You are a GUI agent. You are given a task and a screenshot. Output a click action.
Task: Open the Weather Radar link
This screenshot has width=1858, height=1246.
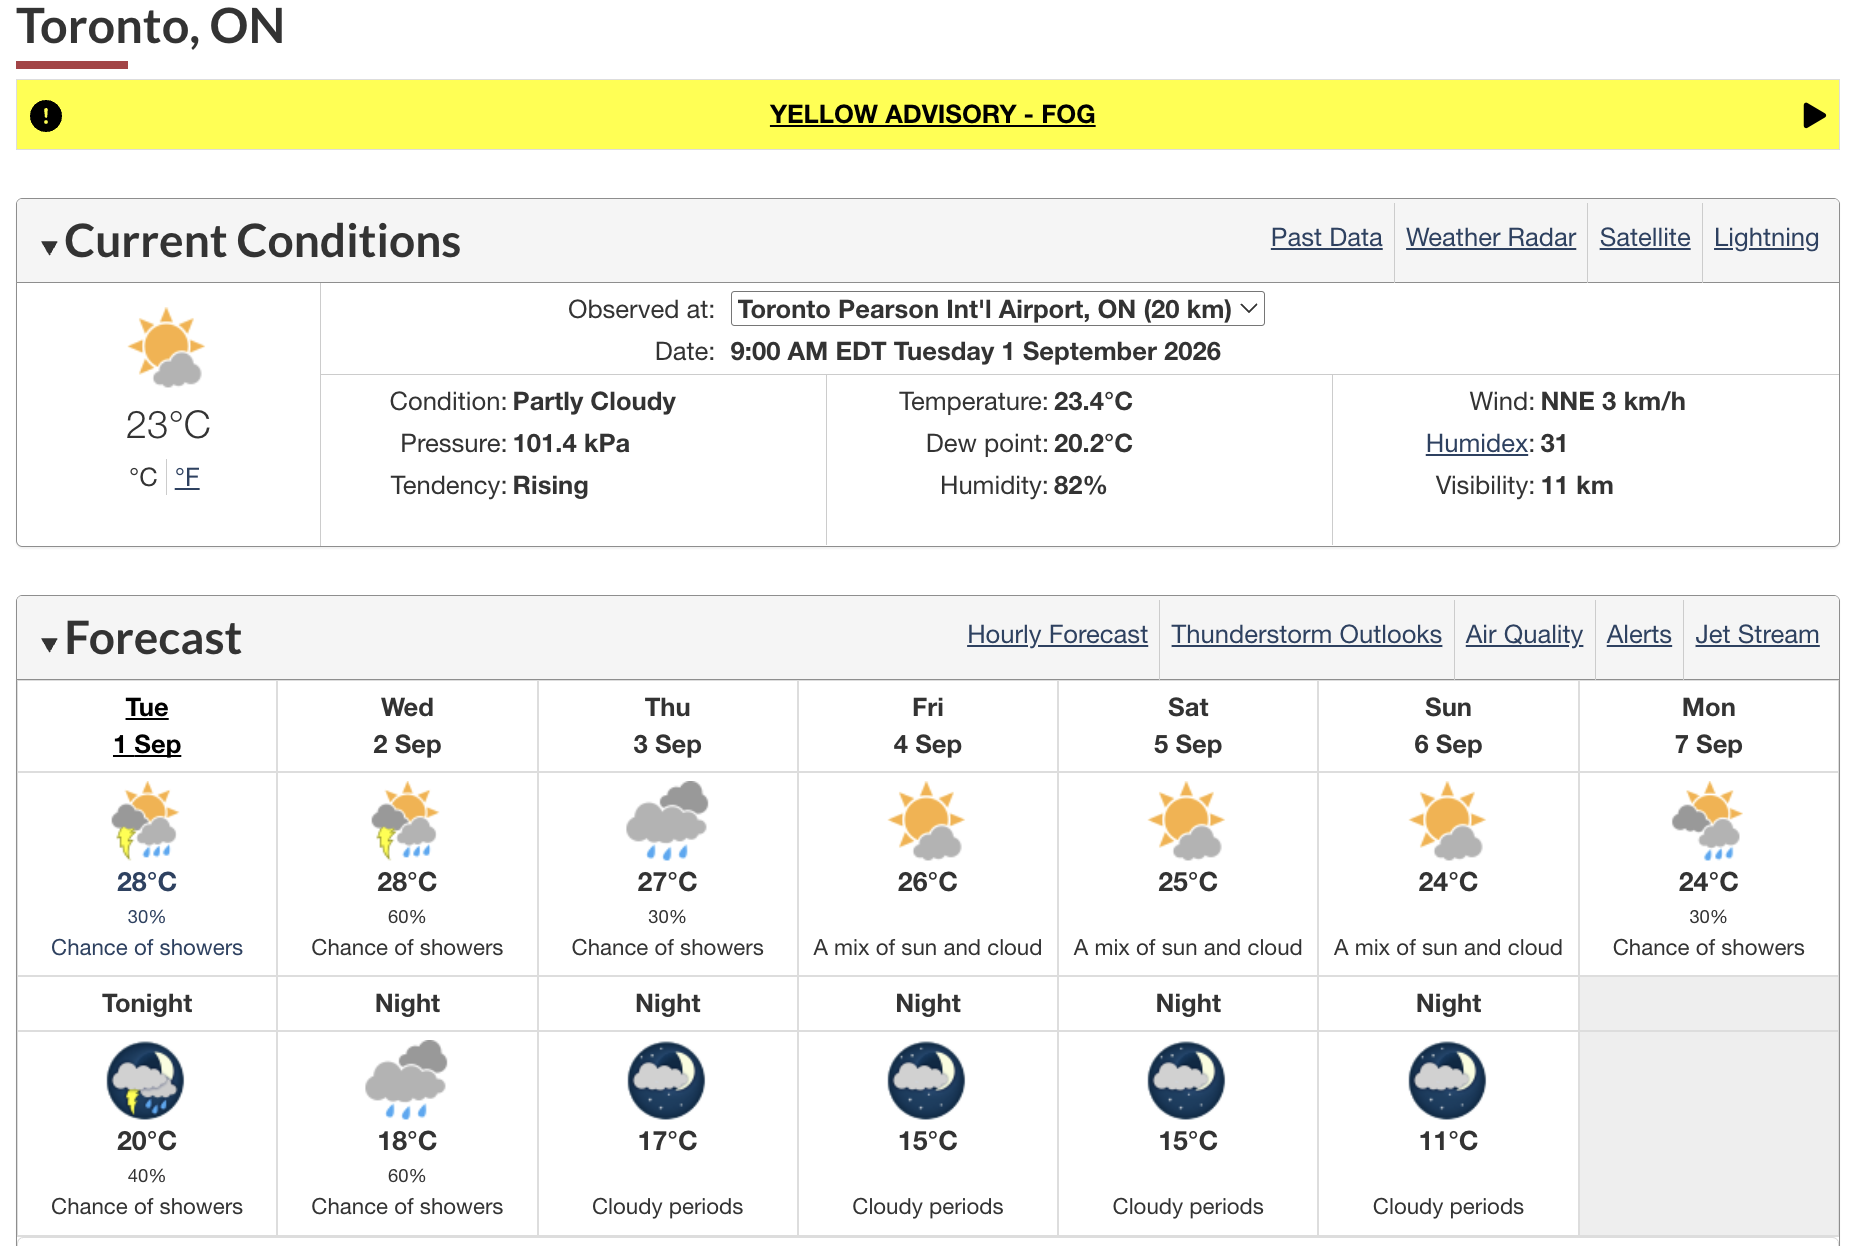tap(1490, 238)
